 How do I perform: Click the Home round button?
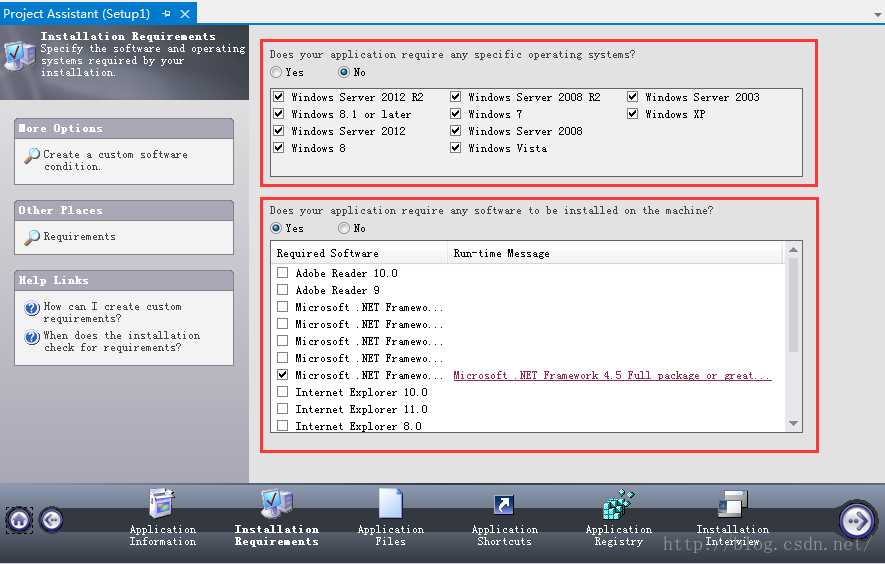point(19,519)
